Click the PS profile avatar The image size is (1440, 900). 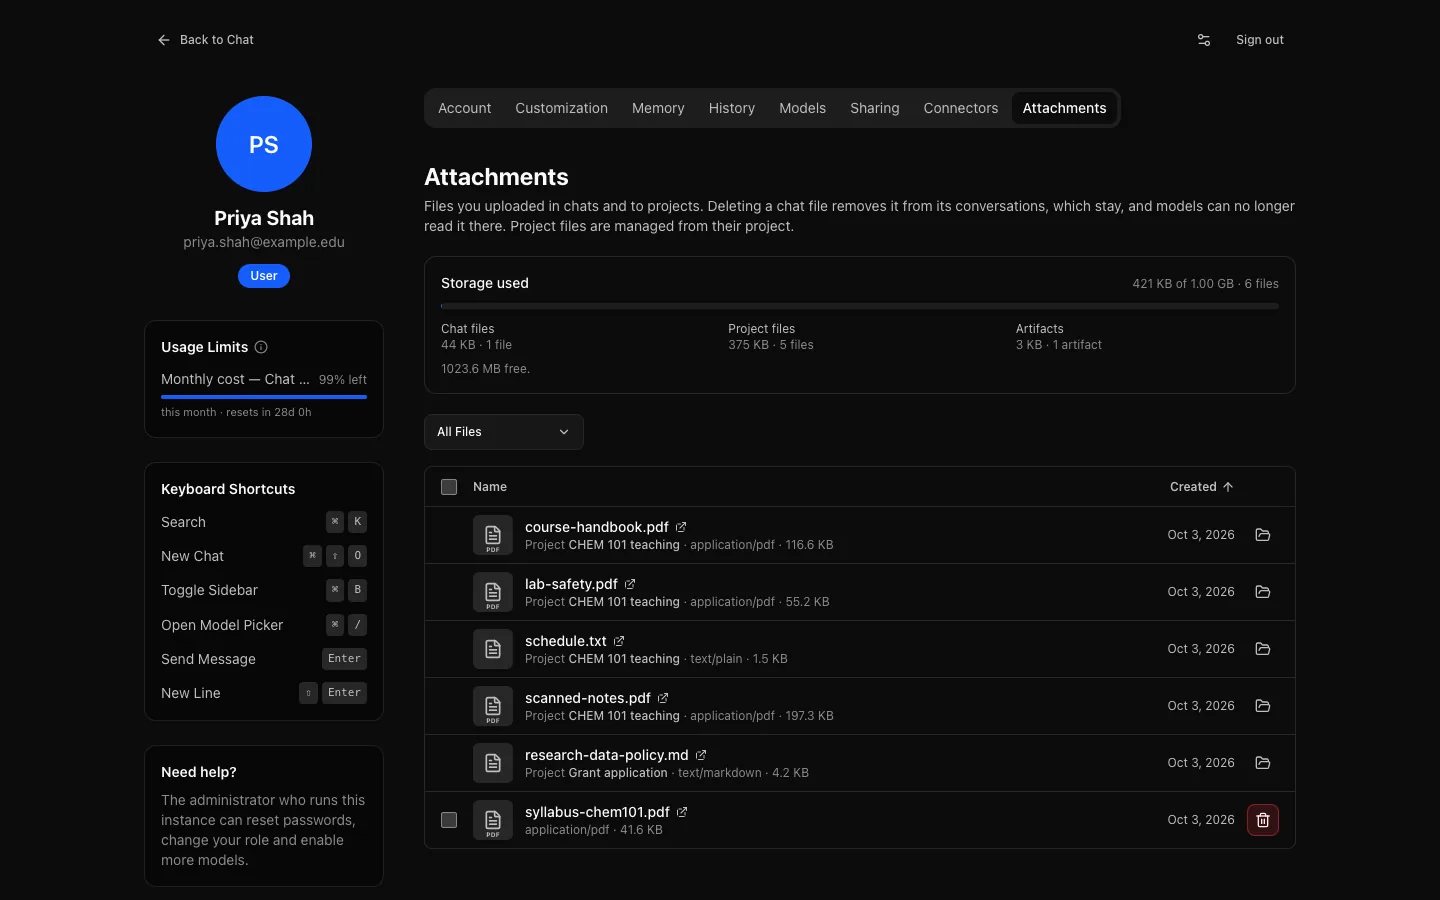click(x=264, y=144)
